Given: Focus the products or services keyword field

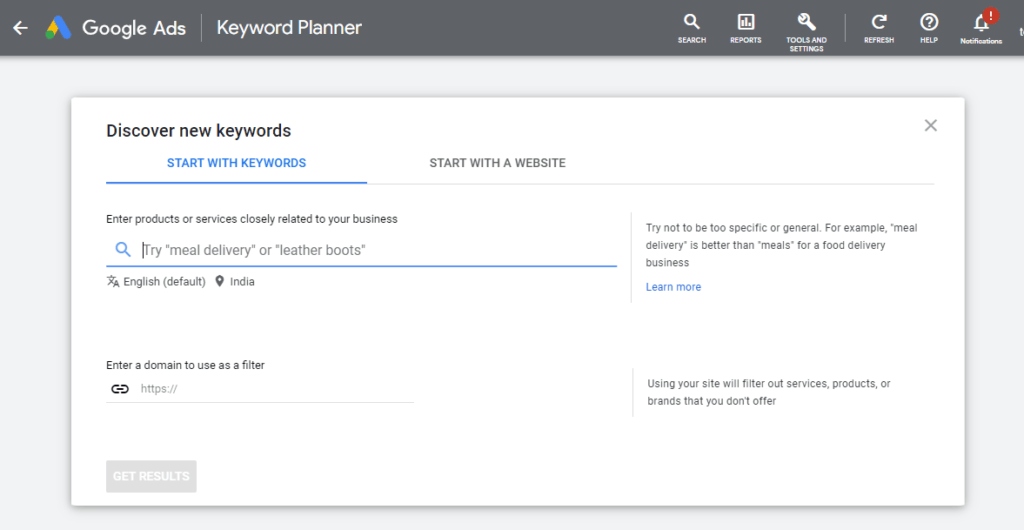Looking at the screenshot, I should tap(375, 250).
